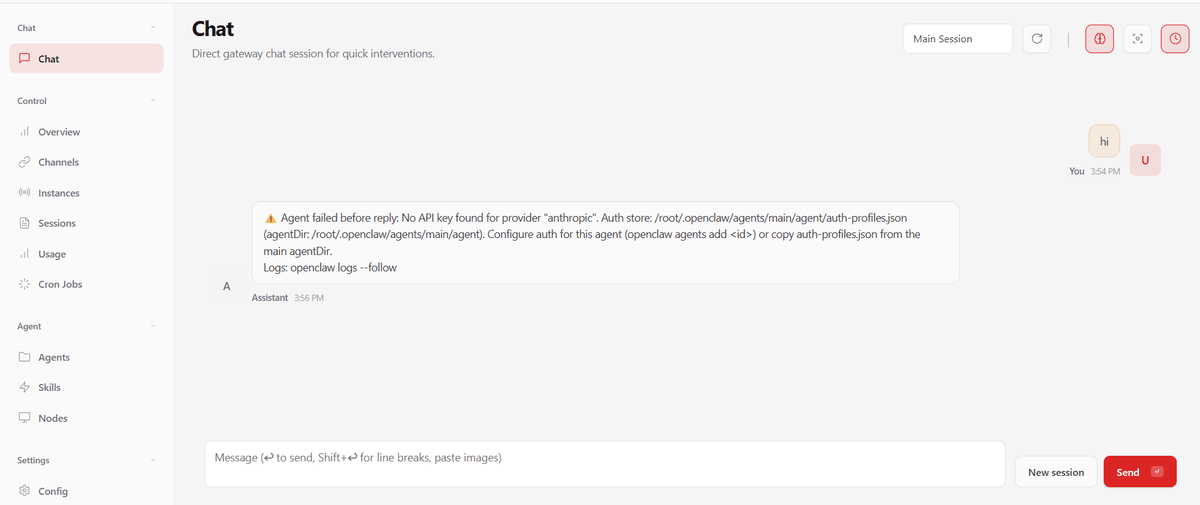Collapse the Control sidebar section

tap(152, 101)
